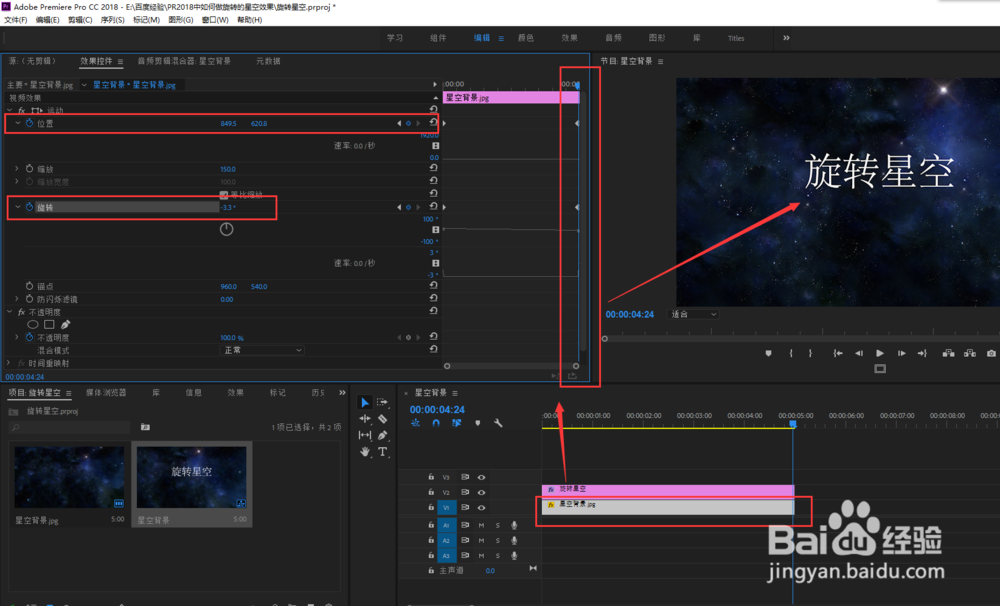Screen dimensions: 1000x606
Task: Switch to Audio Clip Mixer tab
Action: click(184, 61)
